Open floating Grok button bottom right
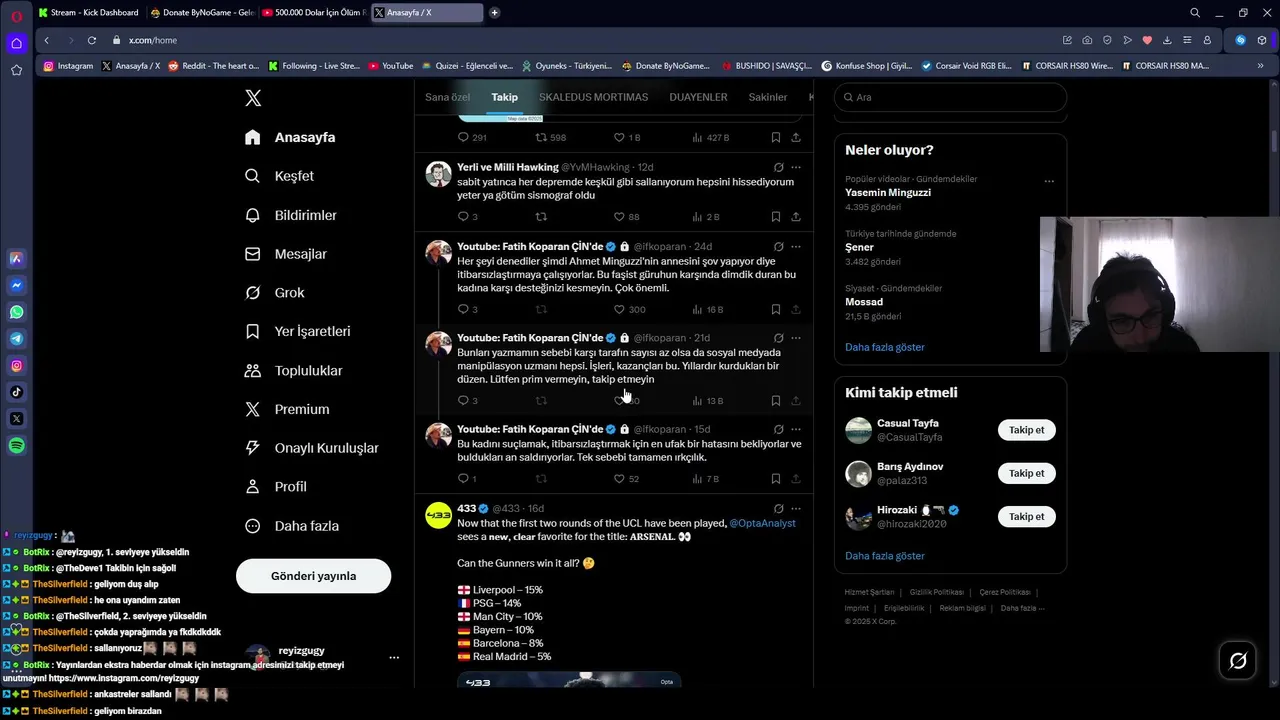The image size is (1280, 720). [1238, 661]
